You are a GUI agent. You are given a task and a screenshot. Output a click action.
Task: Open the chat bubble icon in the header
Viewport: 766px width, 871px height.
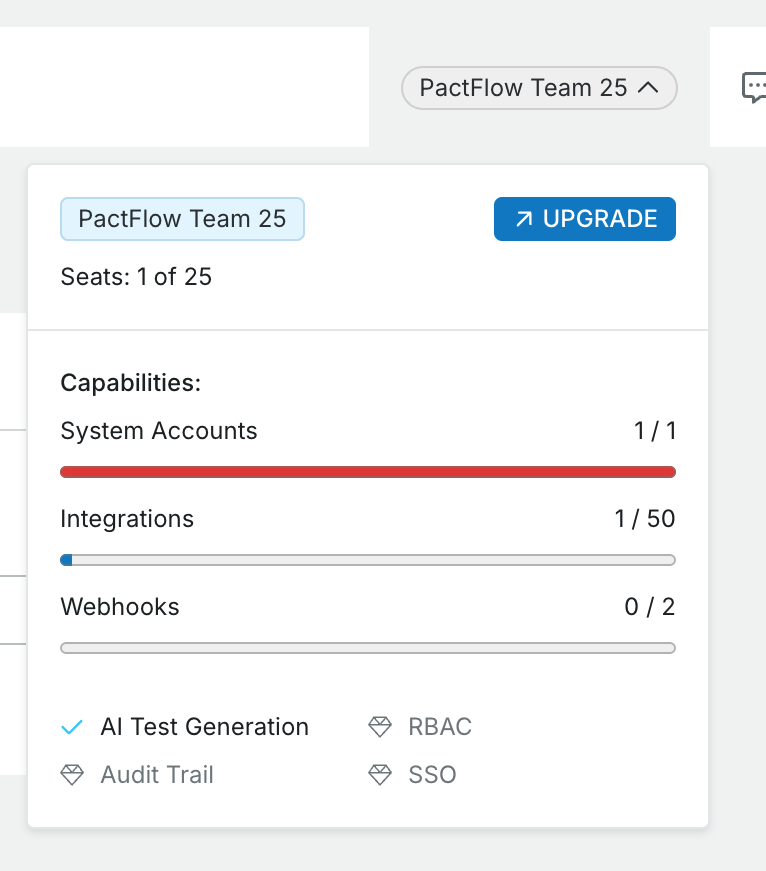click(x=755, y=88)
